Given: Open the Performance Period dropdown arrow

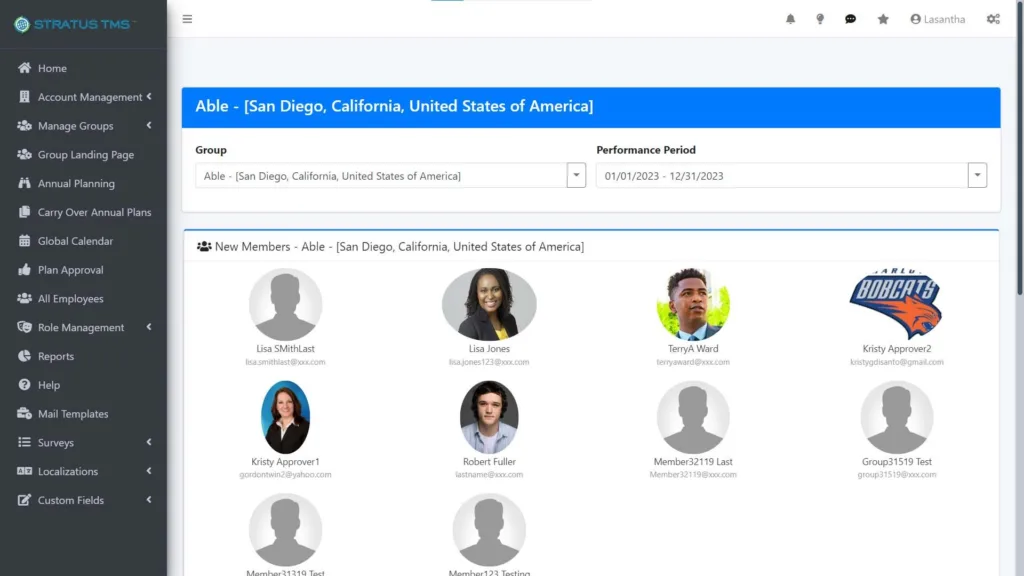Looking at the screenshot, I should coord(977,175).
